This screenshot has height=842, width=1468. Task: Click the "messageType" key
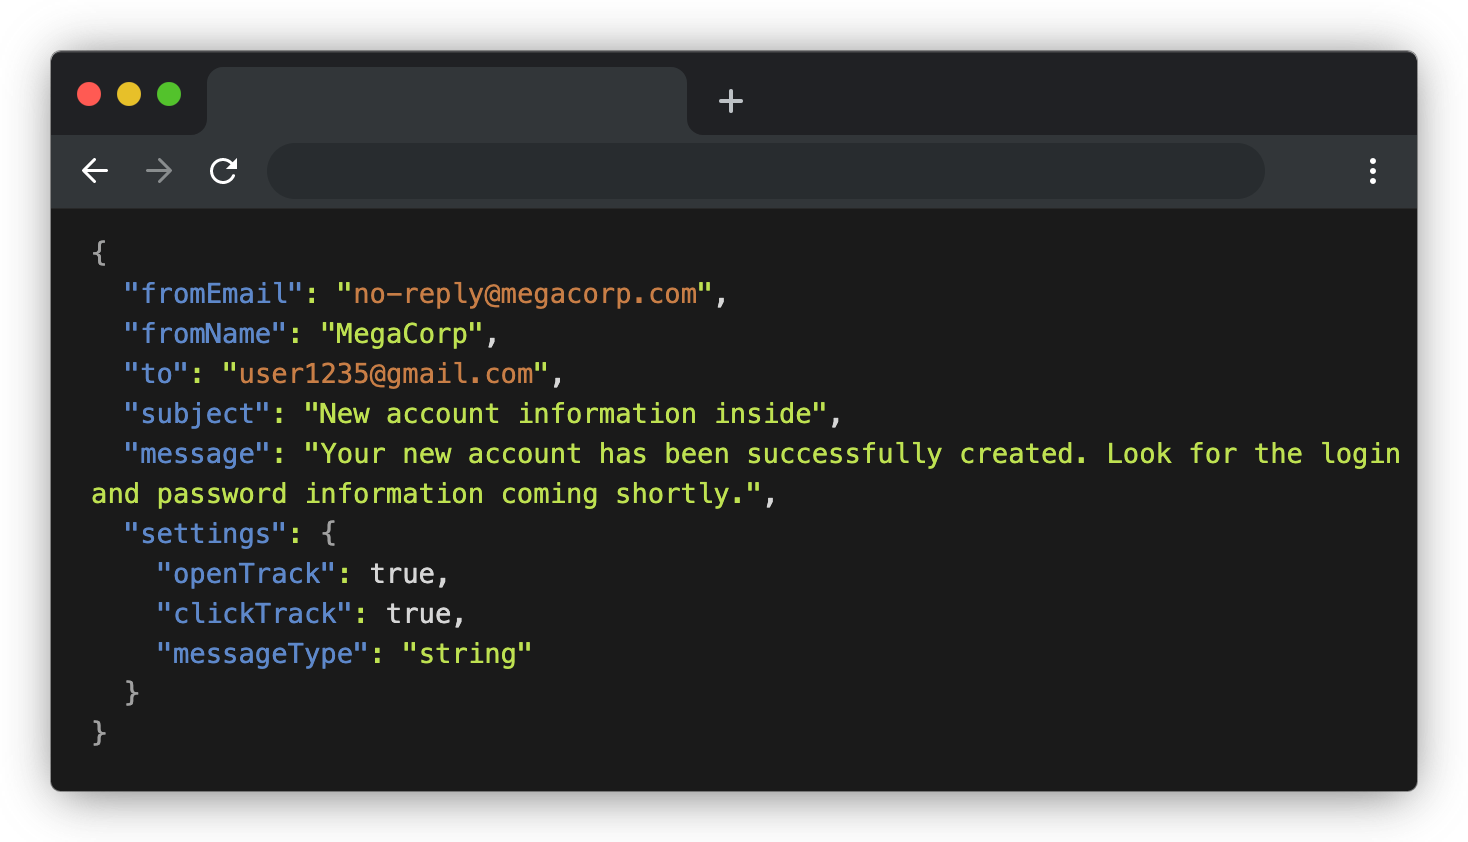(261, 654)
